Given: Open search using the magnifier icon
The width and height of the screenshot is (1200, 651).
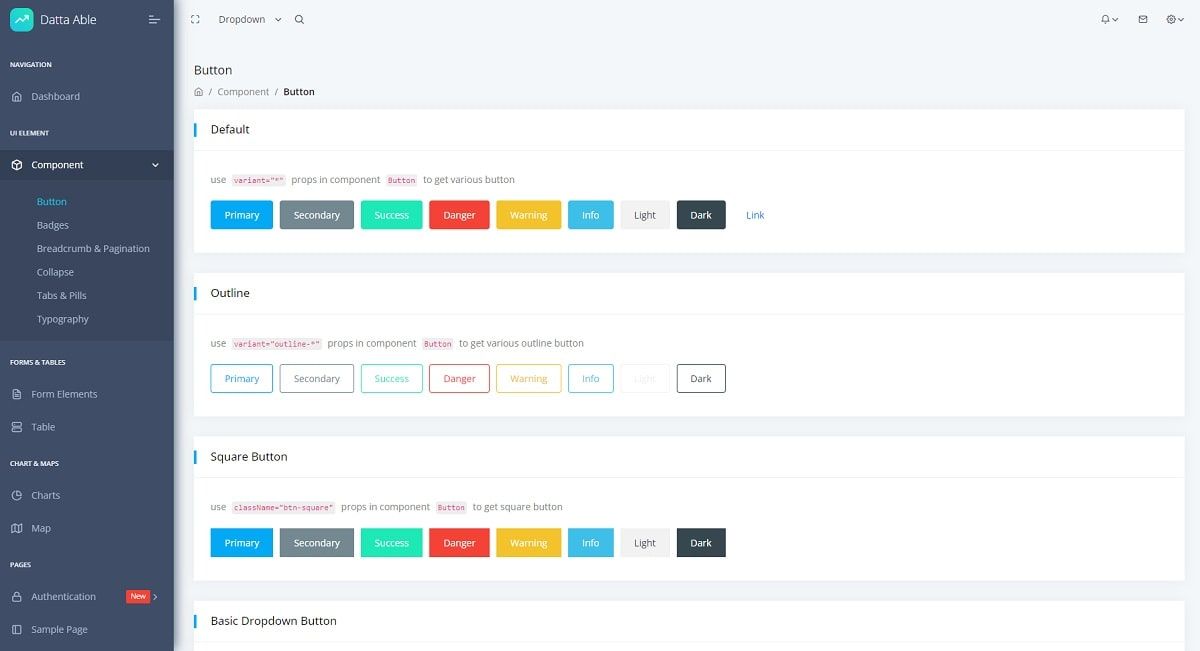Looking at the screenshot, I should click(x=298, y=19).
